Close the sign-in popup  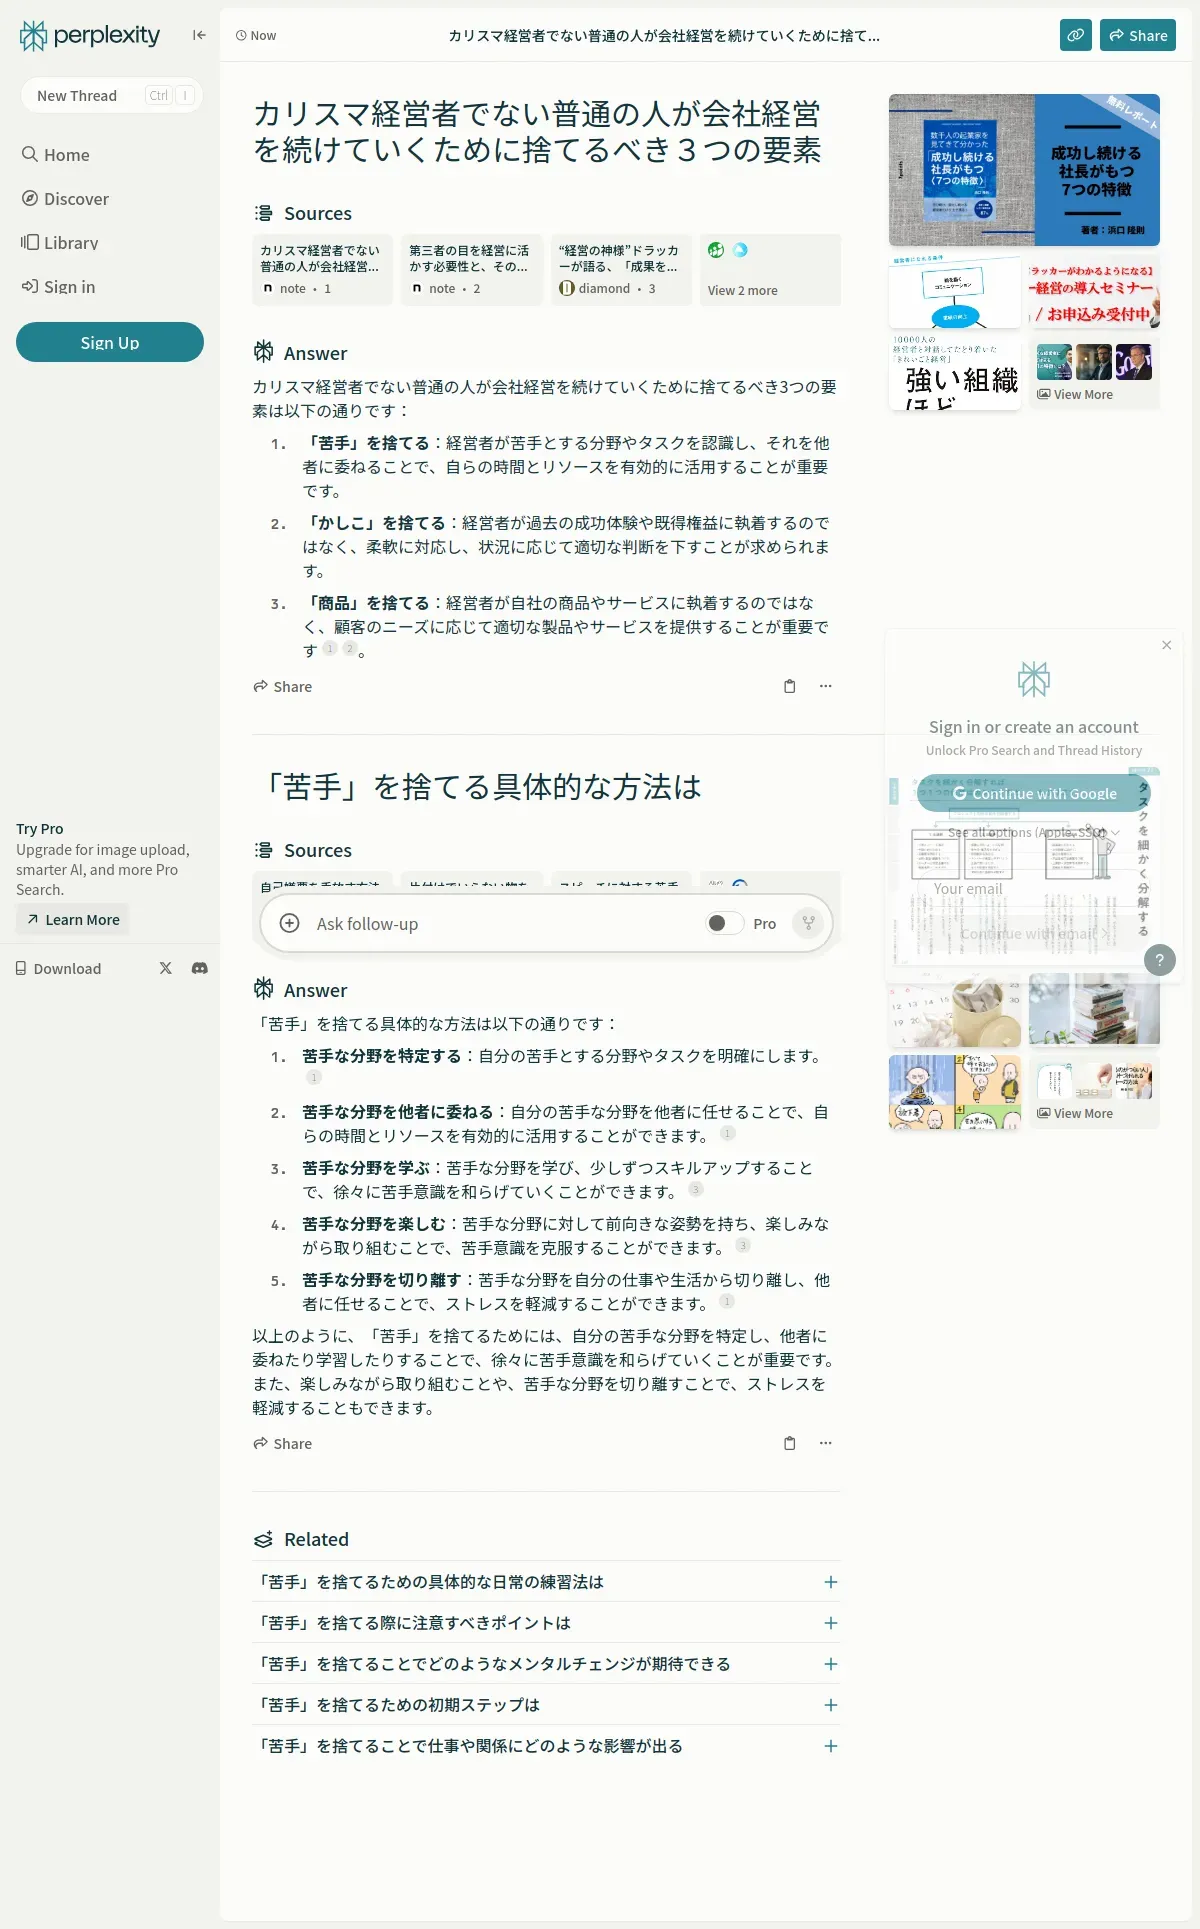point(1166,645)
